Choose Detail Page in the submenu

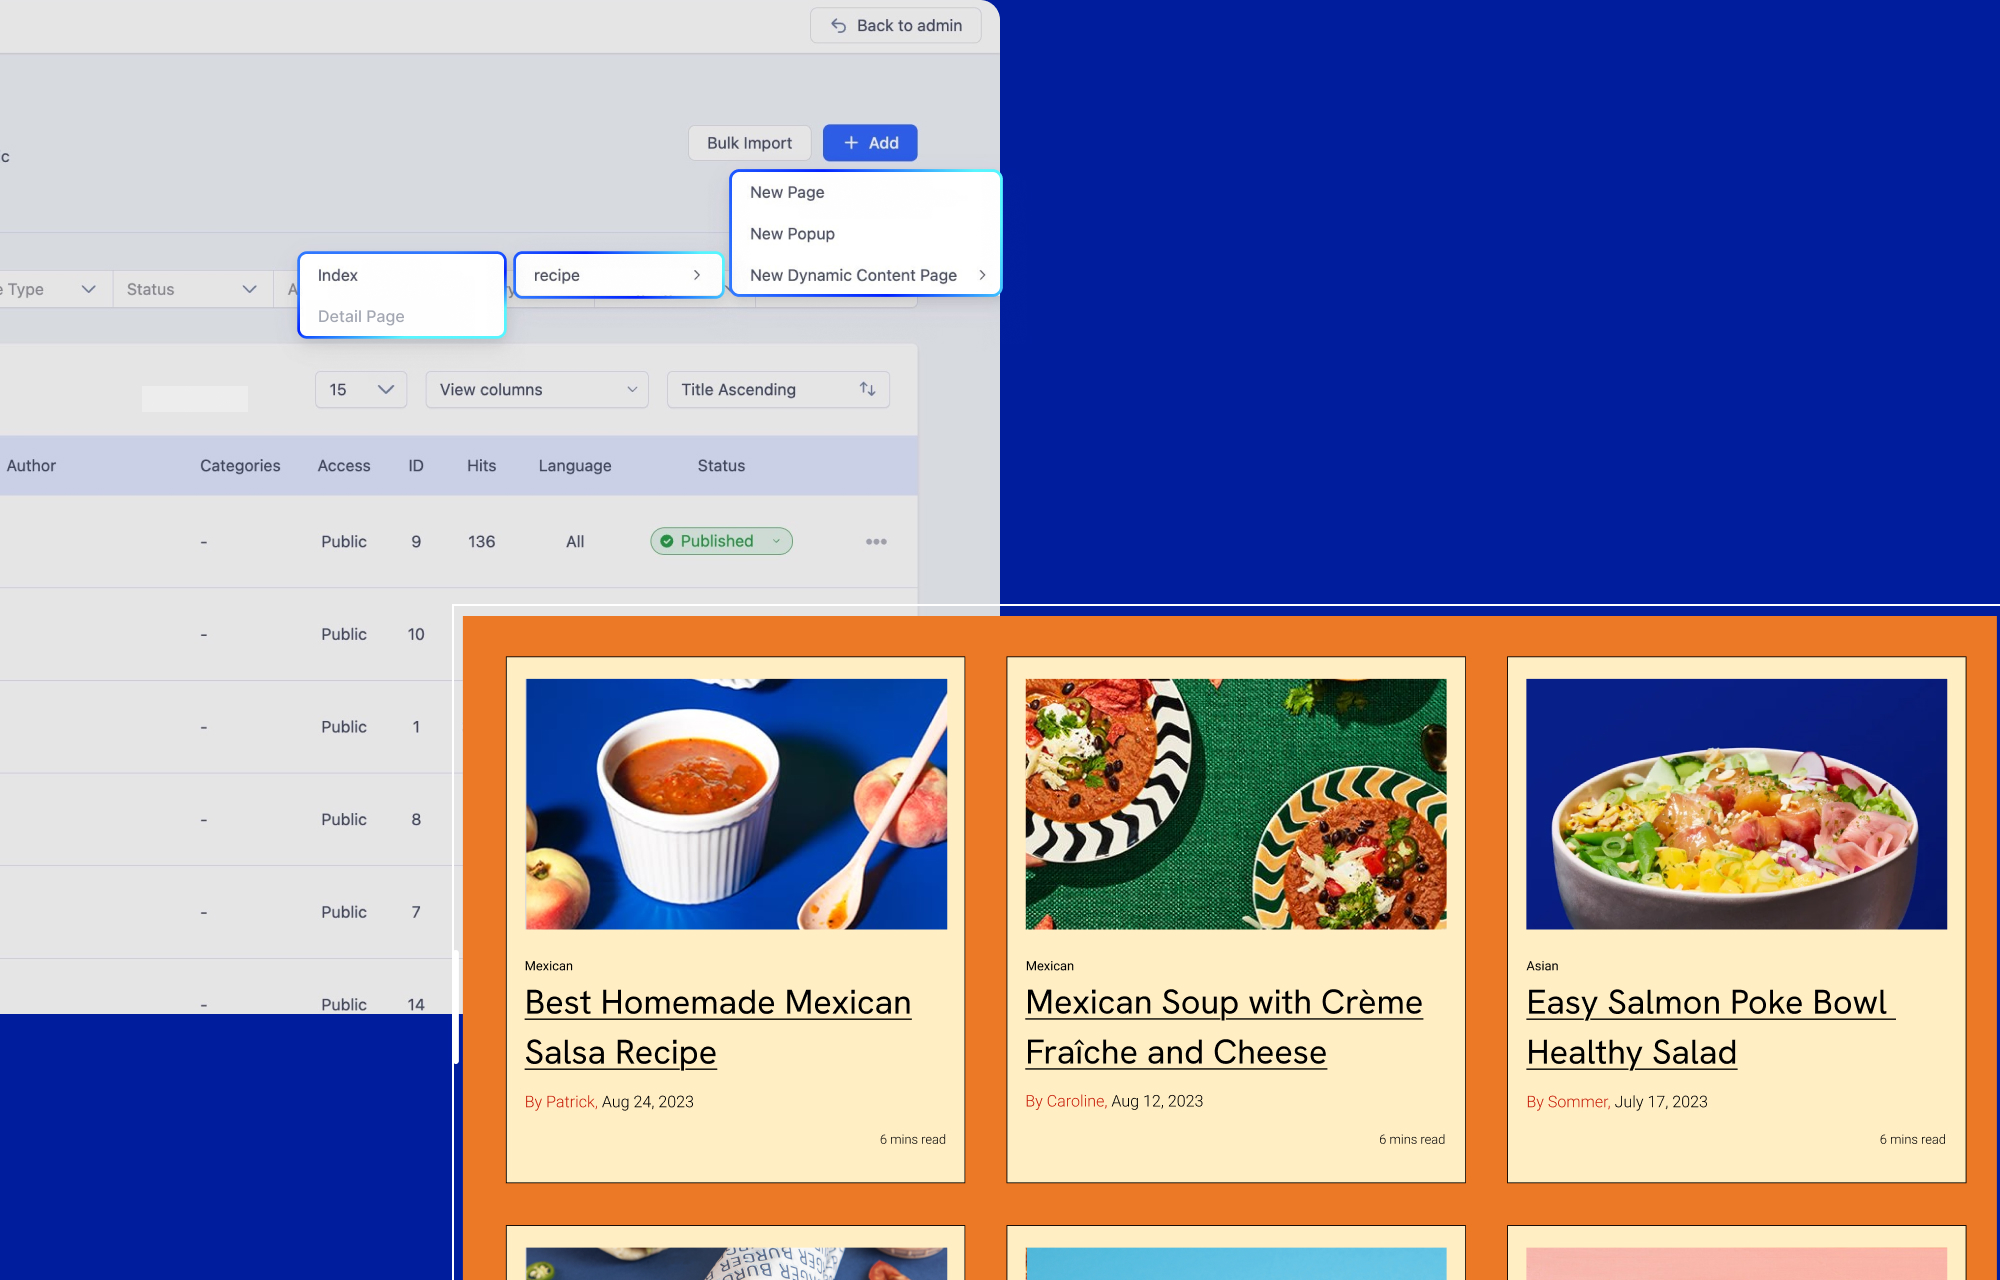[x=361, y=316]
